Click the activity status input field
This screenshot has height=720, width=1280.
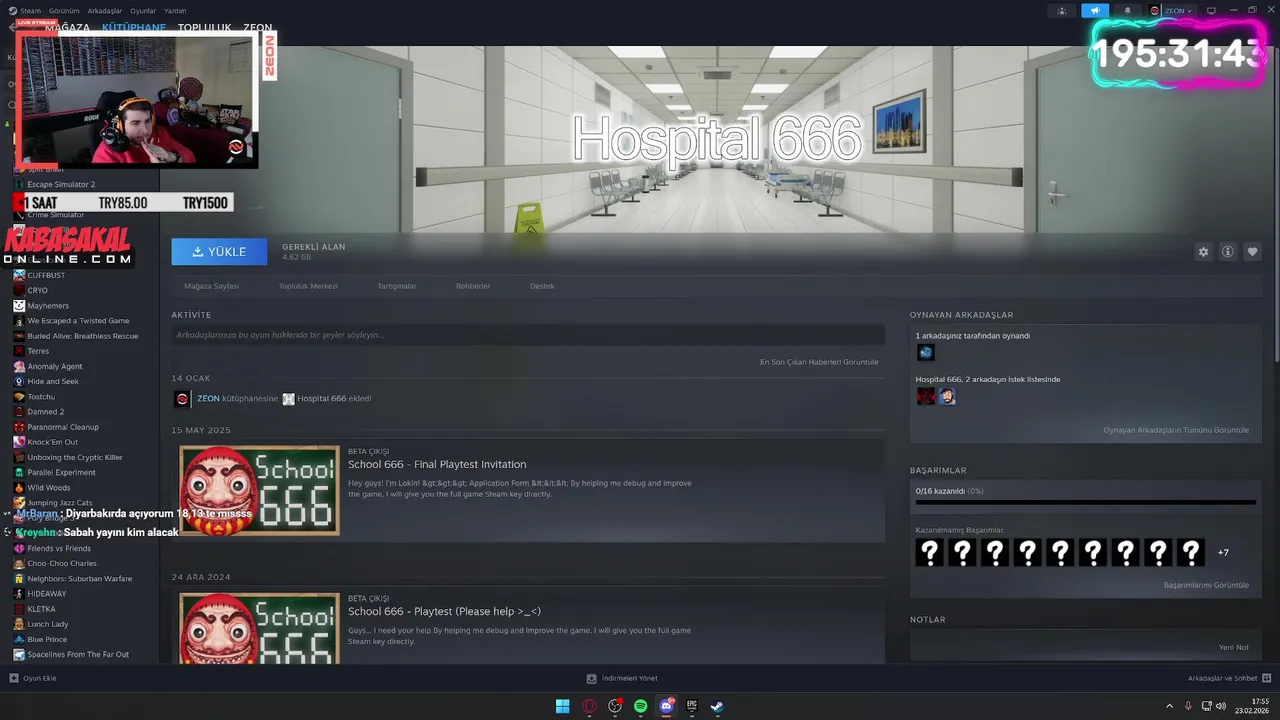tap(528, 335)
